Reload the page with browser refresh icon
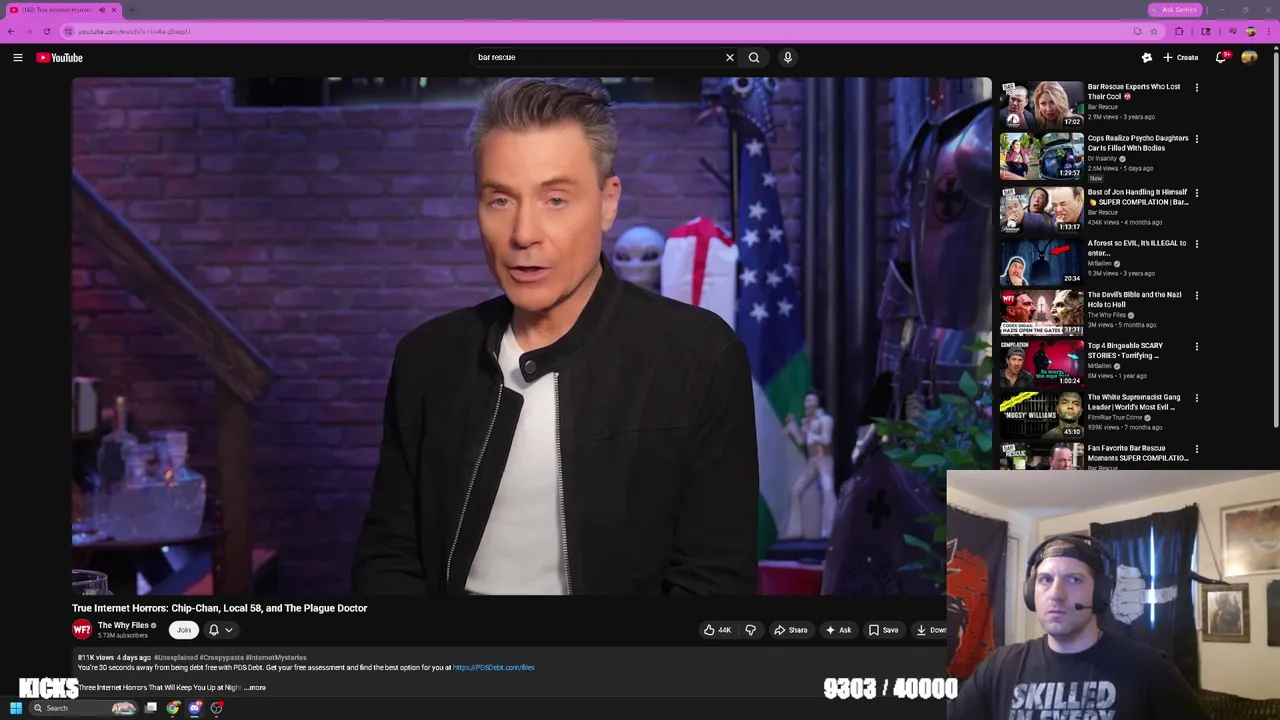 (x=46, y=31)
